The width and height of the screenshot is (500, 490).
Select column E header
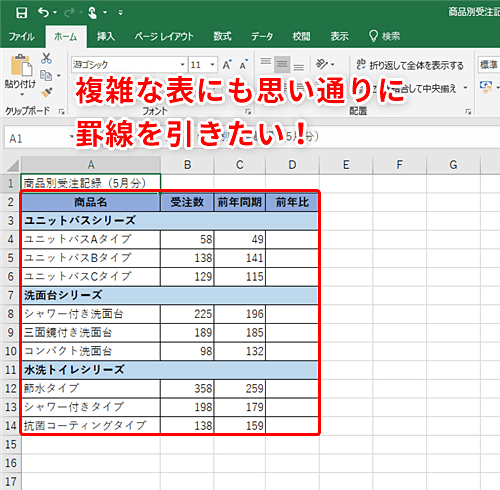(346, 165)
